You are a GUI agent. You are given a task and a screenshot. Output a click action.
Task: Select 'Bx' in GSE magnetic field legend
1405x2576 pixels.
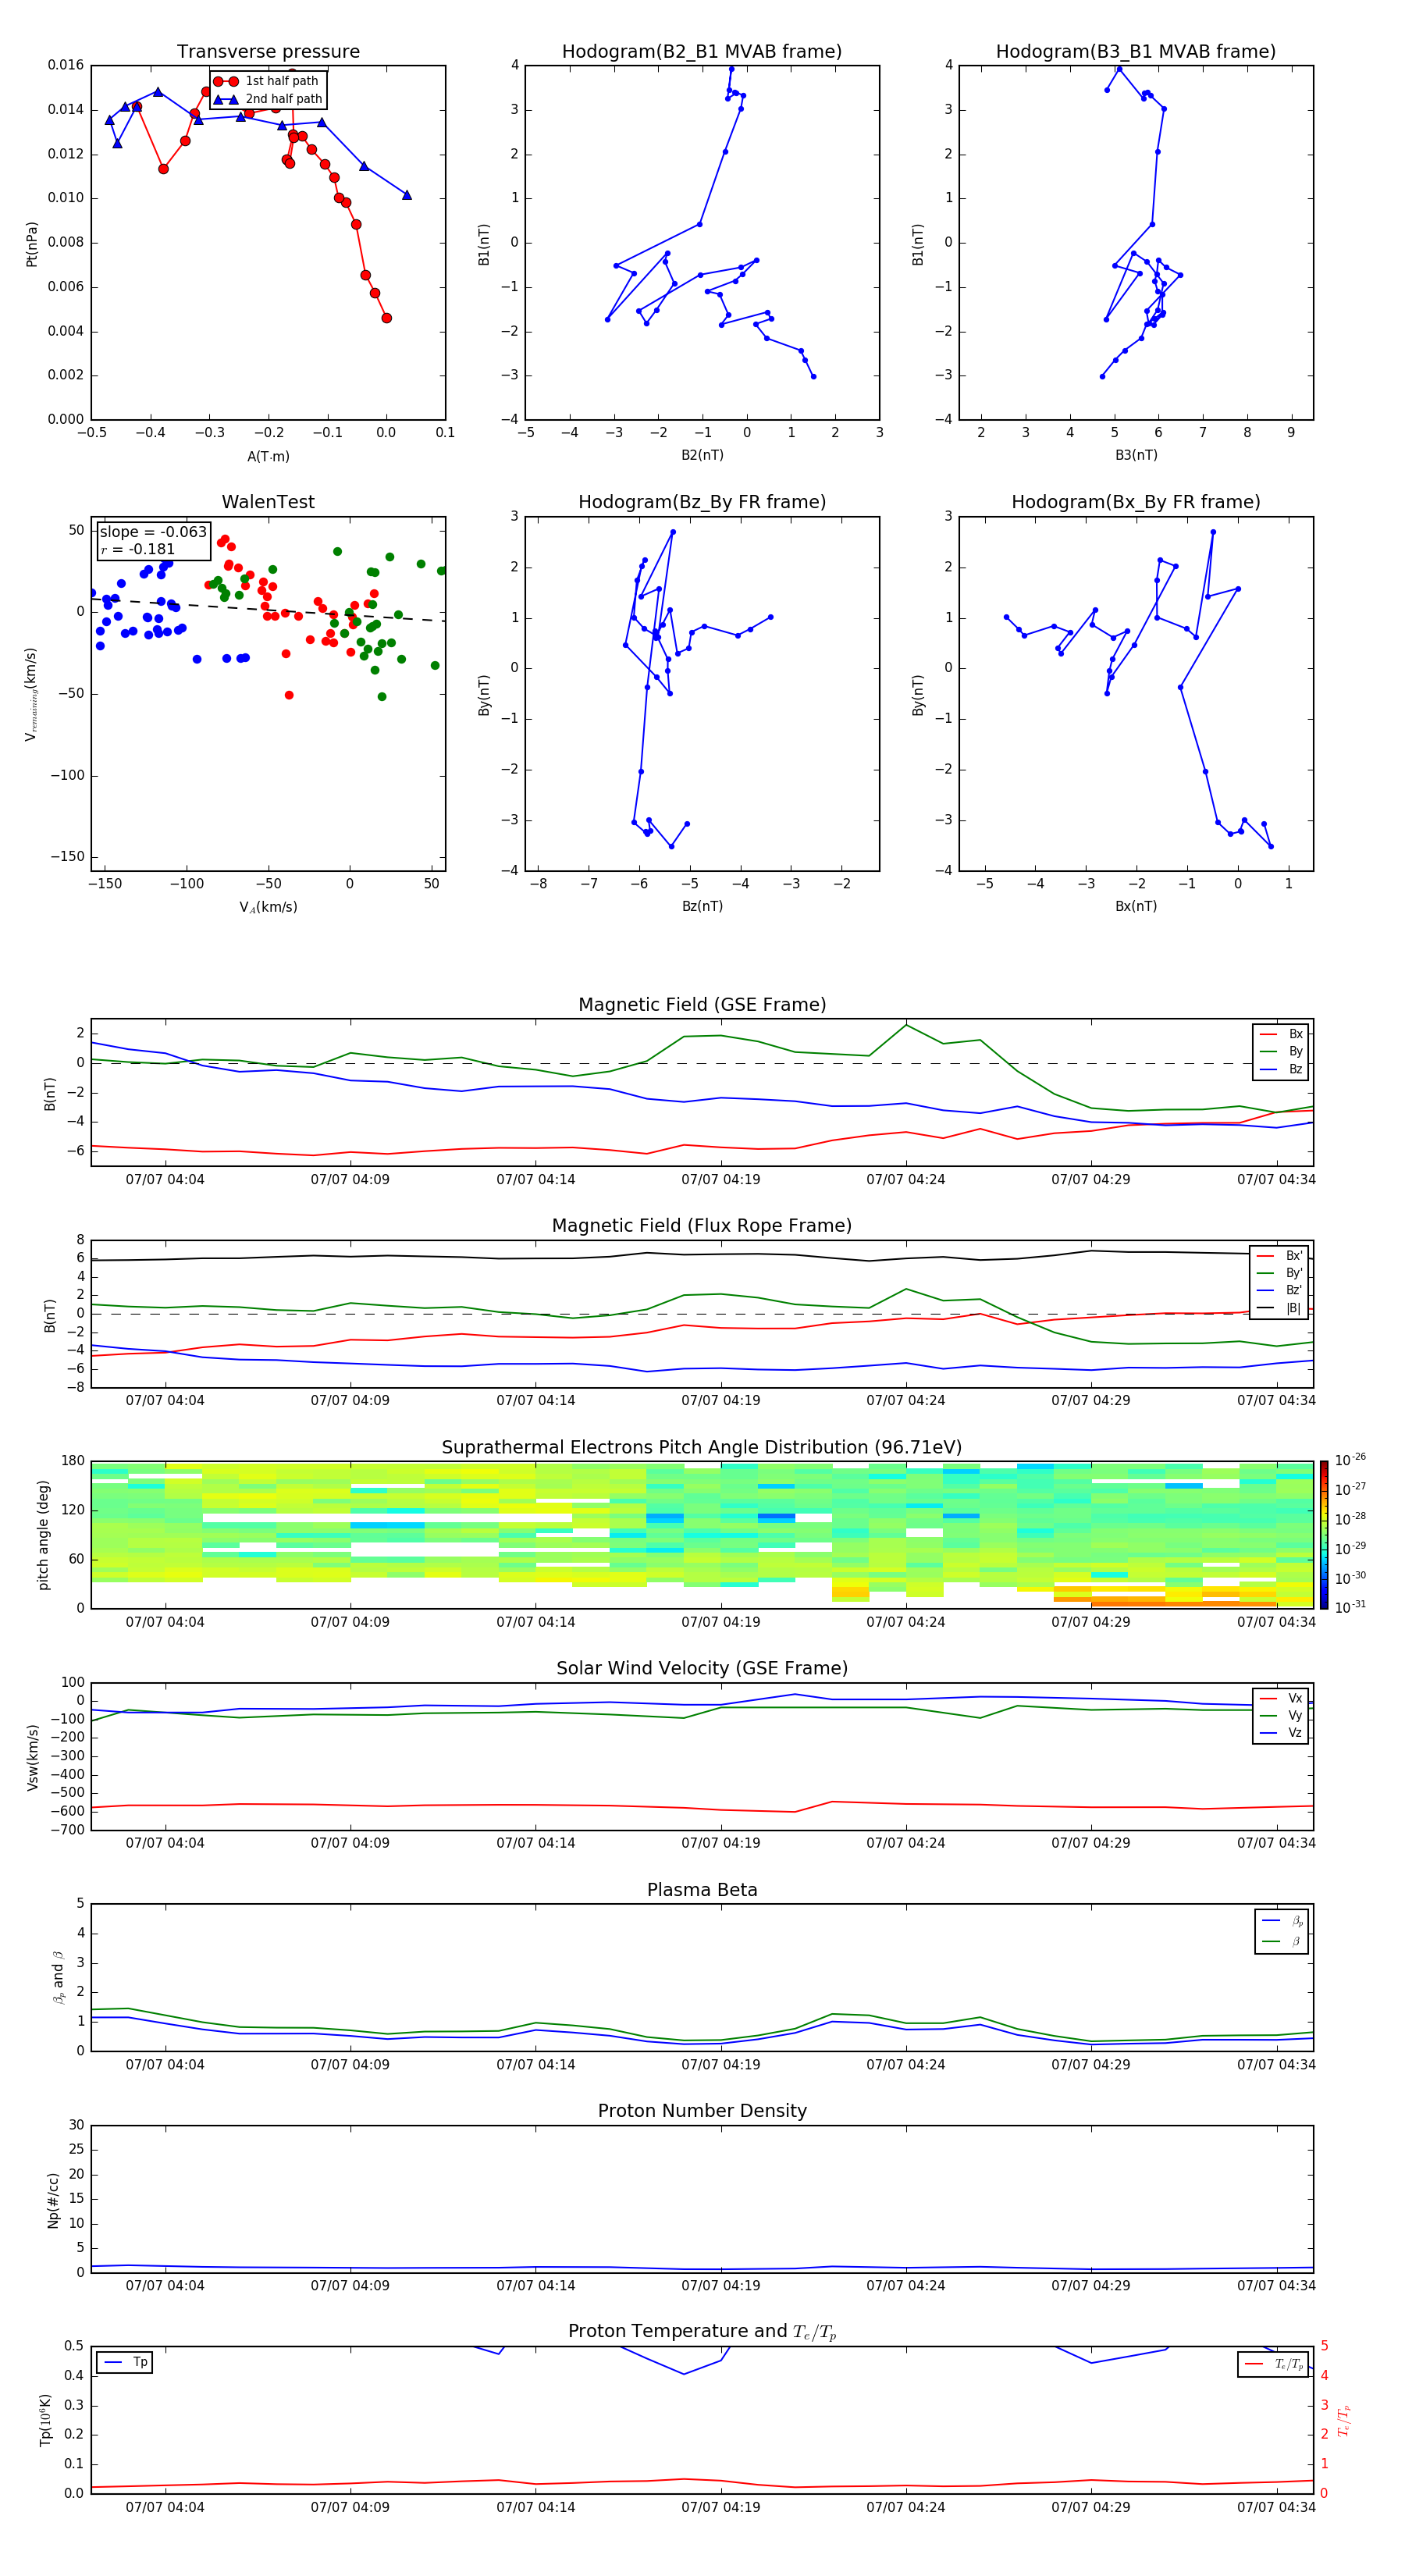[1282, 1034]
